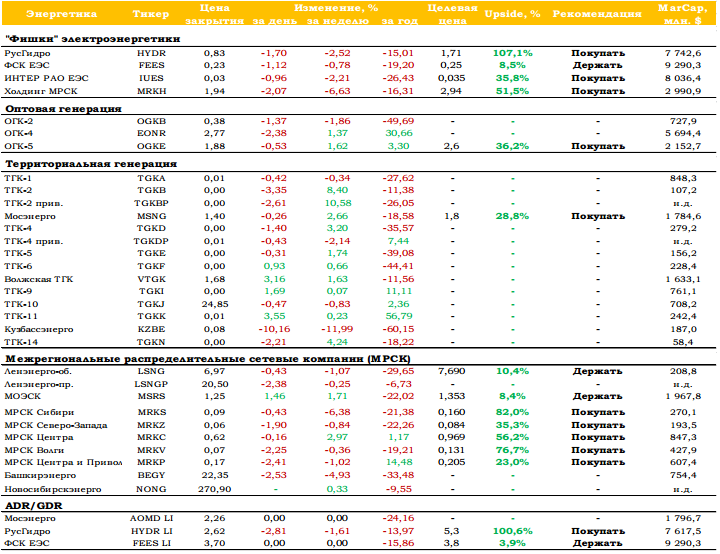Click the 'Upside, %' header
Image resolution: width=720 pixels, height=554 pixels.
click(x=512, y=14)
